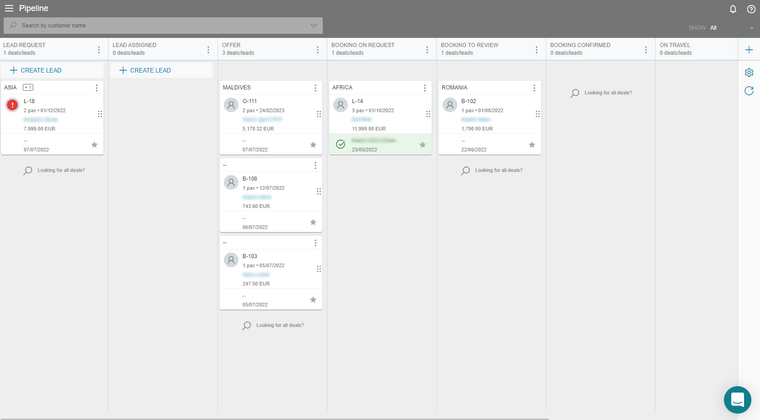Screen dimensions: 760x420
Task: Star the B-102 deal
Action: (x=532, y=145)
